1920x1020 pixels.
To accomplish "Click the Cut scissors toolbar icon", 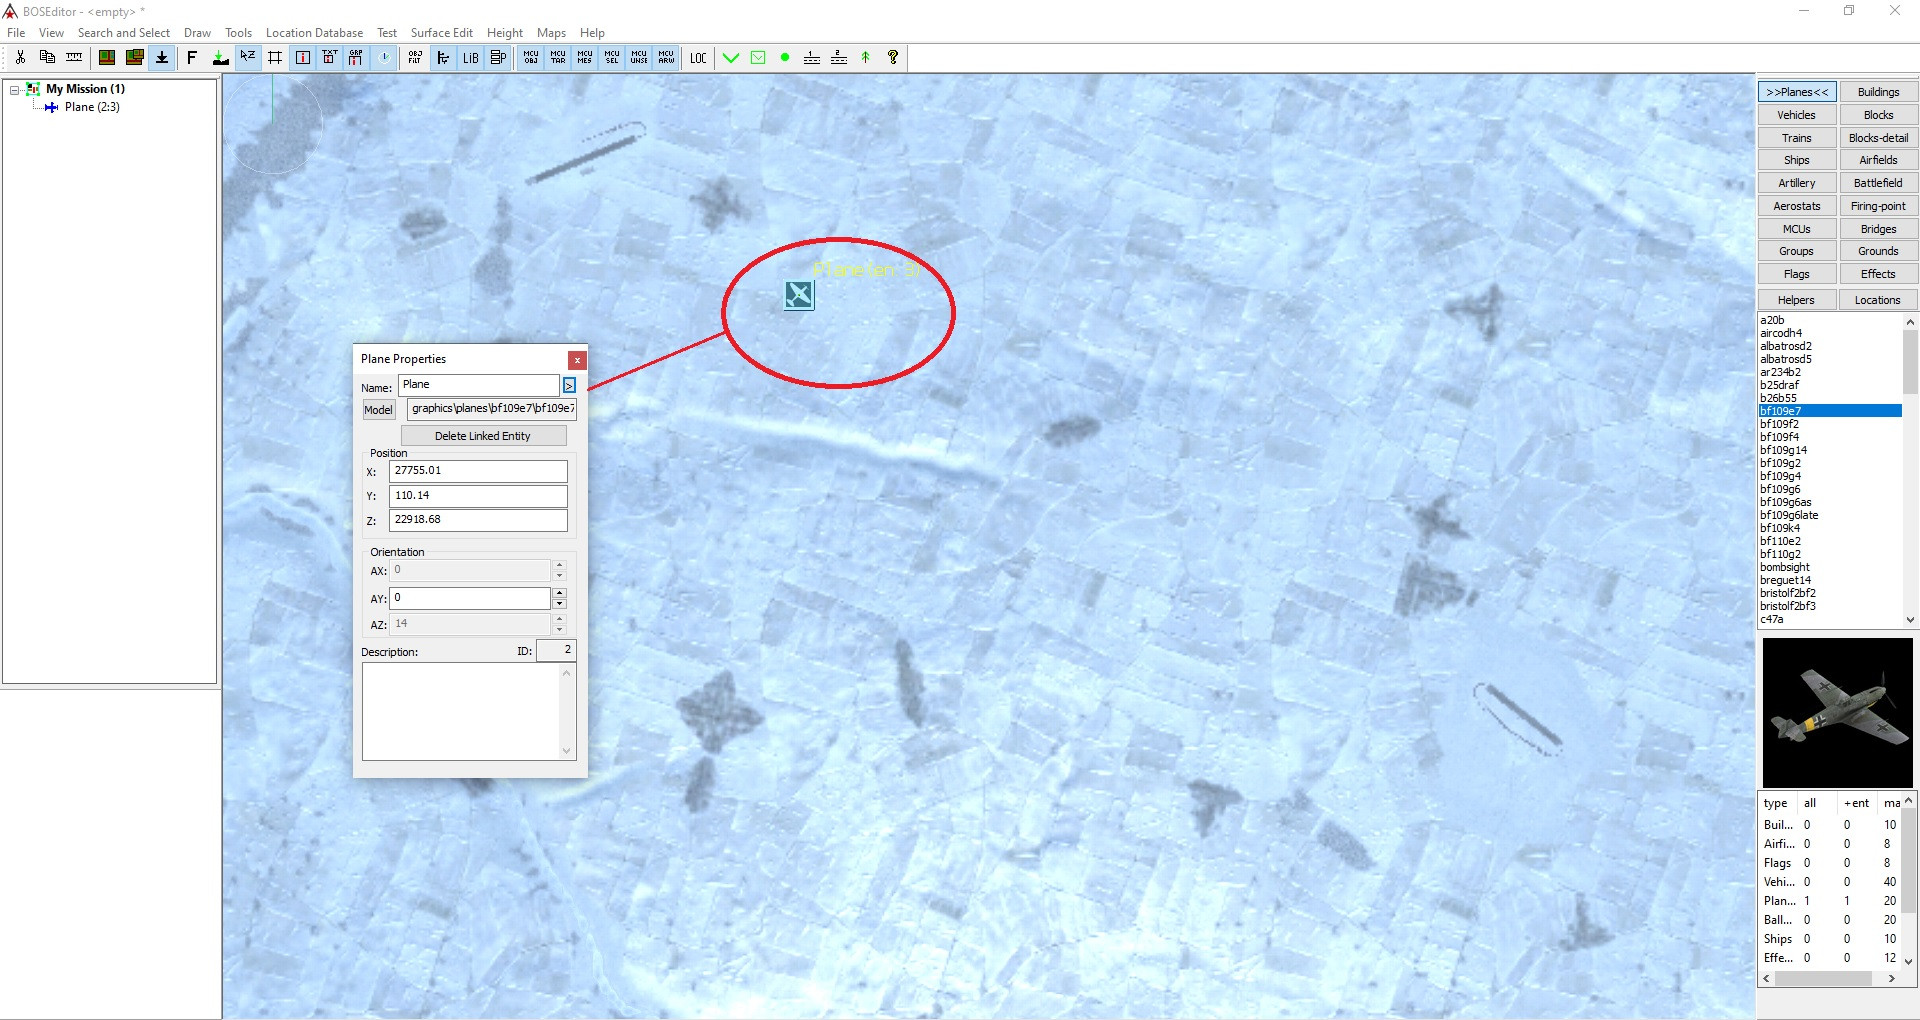I will (20, 57).
